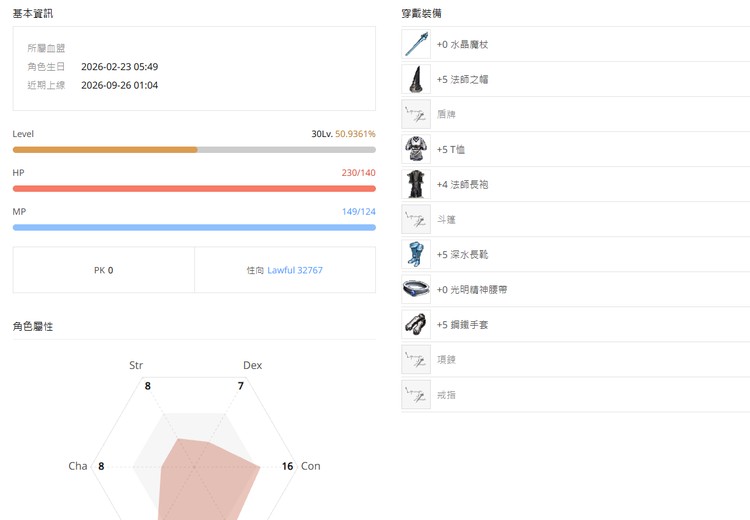The height and width of the screenshot is (520, 750).
Task: Select the +5 鋼鐵手套 item name
Action: pyautogui.click(x=462, y=324)
